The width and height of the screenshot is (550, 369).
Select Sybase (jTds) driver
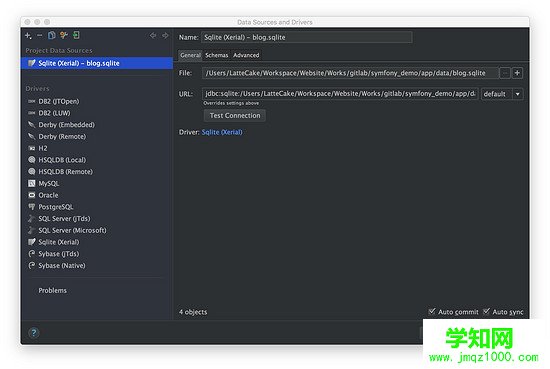59,254
